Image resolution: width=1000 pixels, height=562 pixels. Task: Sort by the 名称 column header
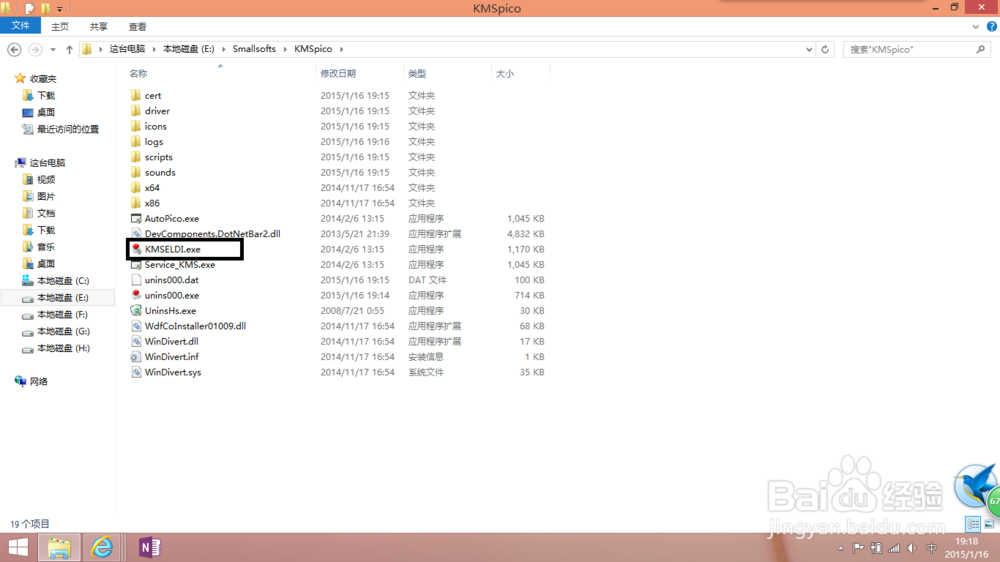point(138,73)
